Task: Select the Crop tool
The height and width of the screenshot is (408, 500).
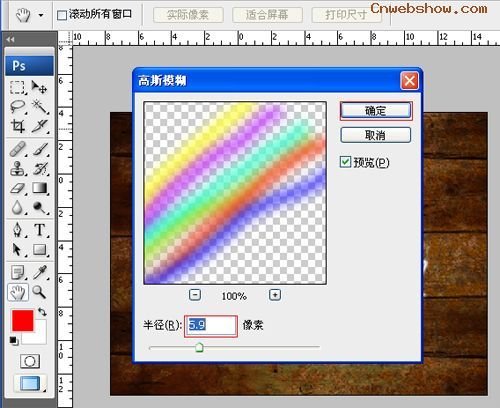Action: [17, 126]
